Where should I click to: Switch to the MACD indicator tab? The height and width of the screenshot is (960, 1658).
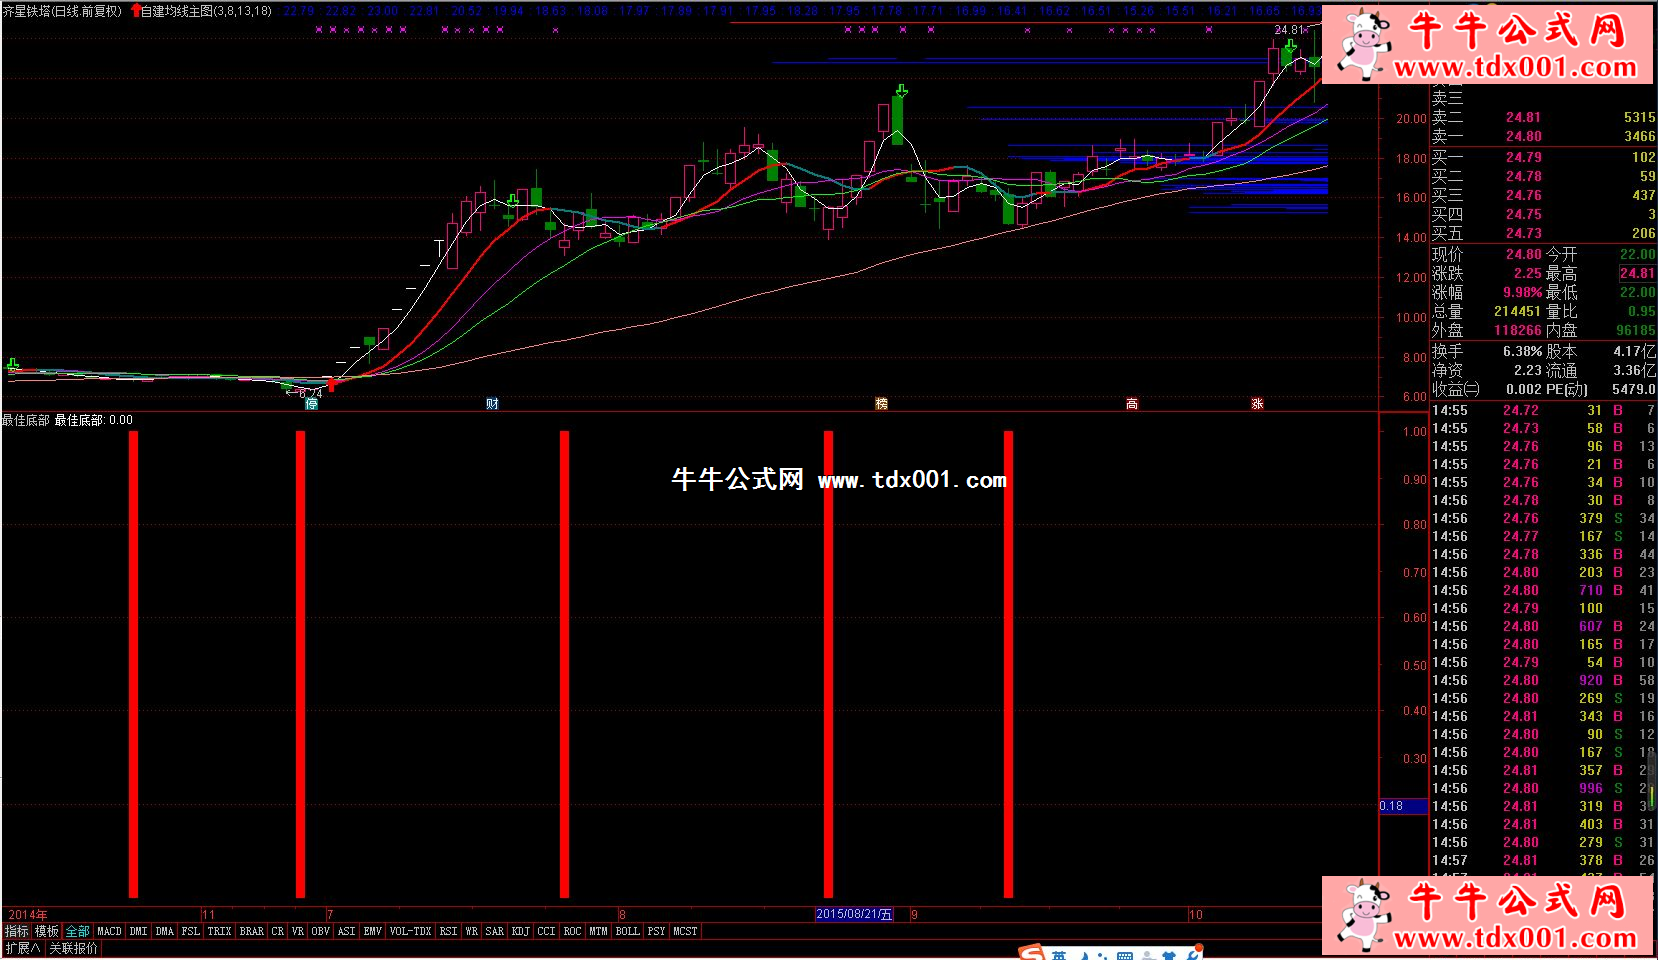click(x=109, y=931)
